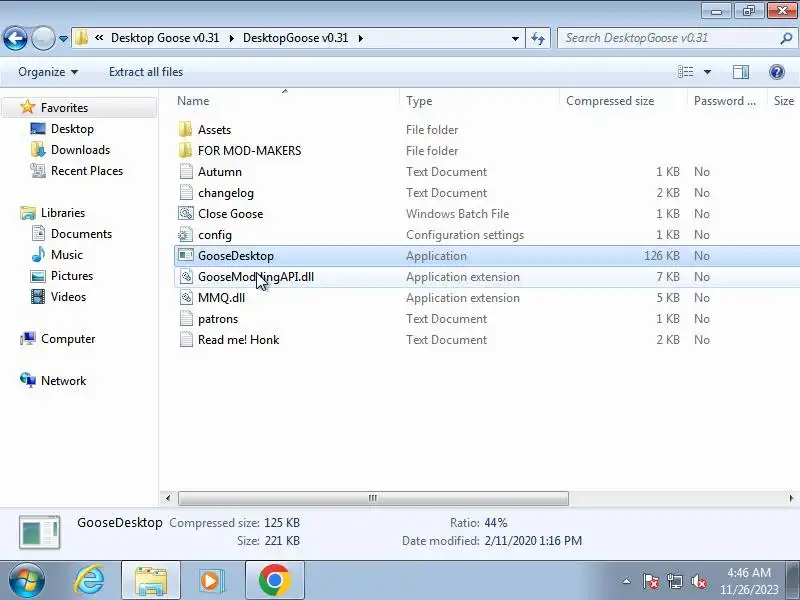The height and width of the screenshot is (600, 800).
Task: Click the Change your view icon
Action: pos(686,72)
